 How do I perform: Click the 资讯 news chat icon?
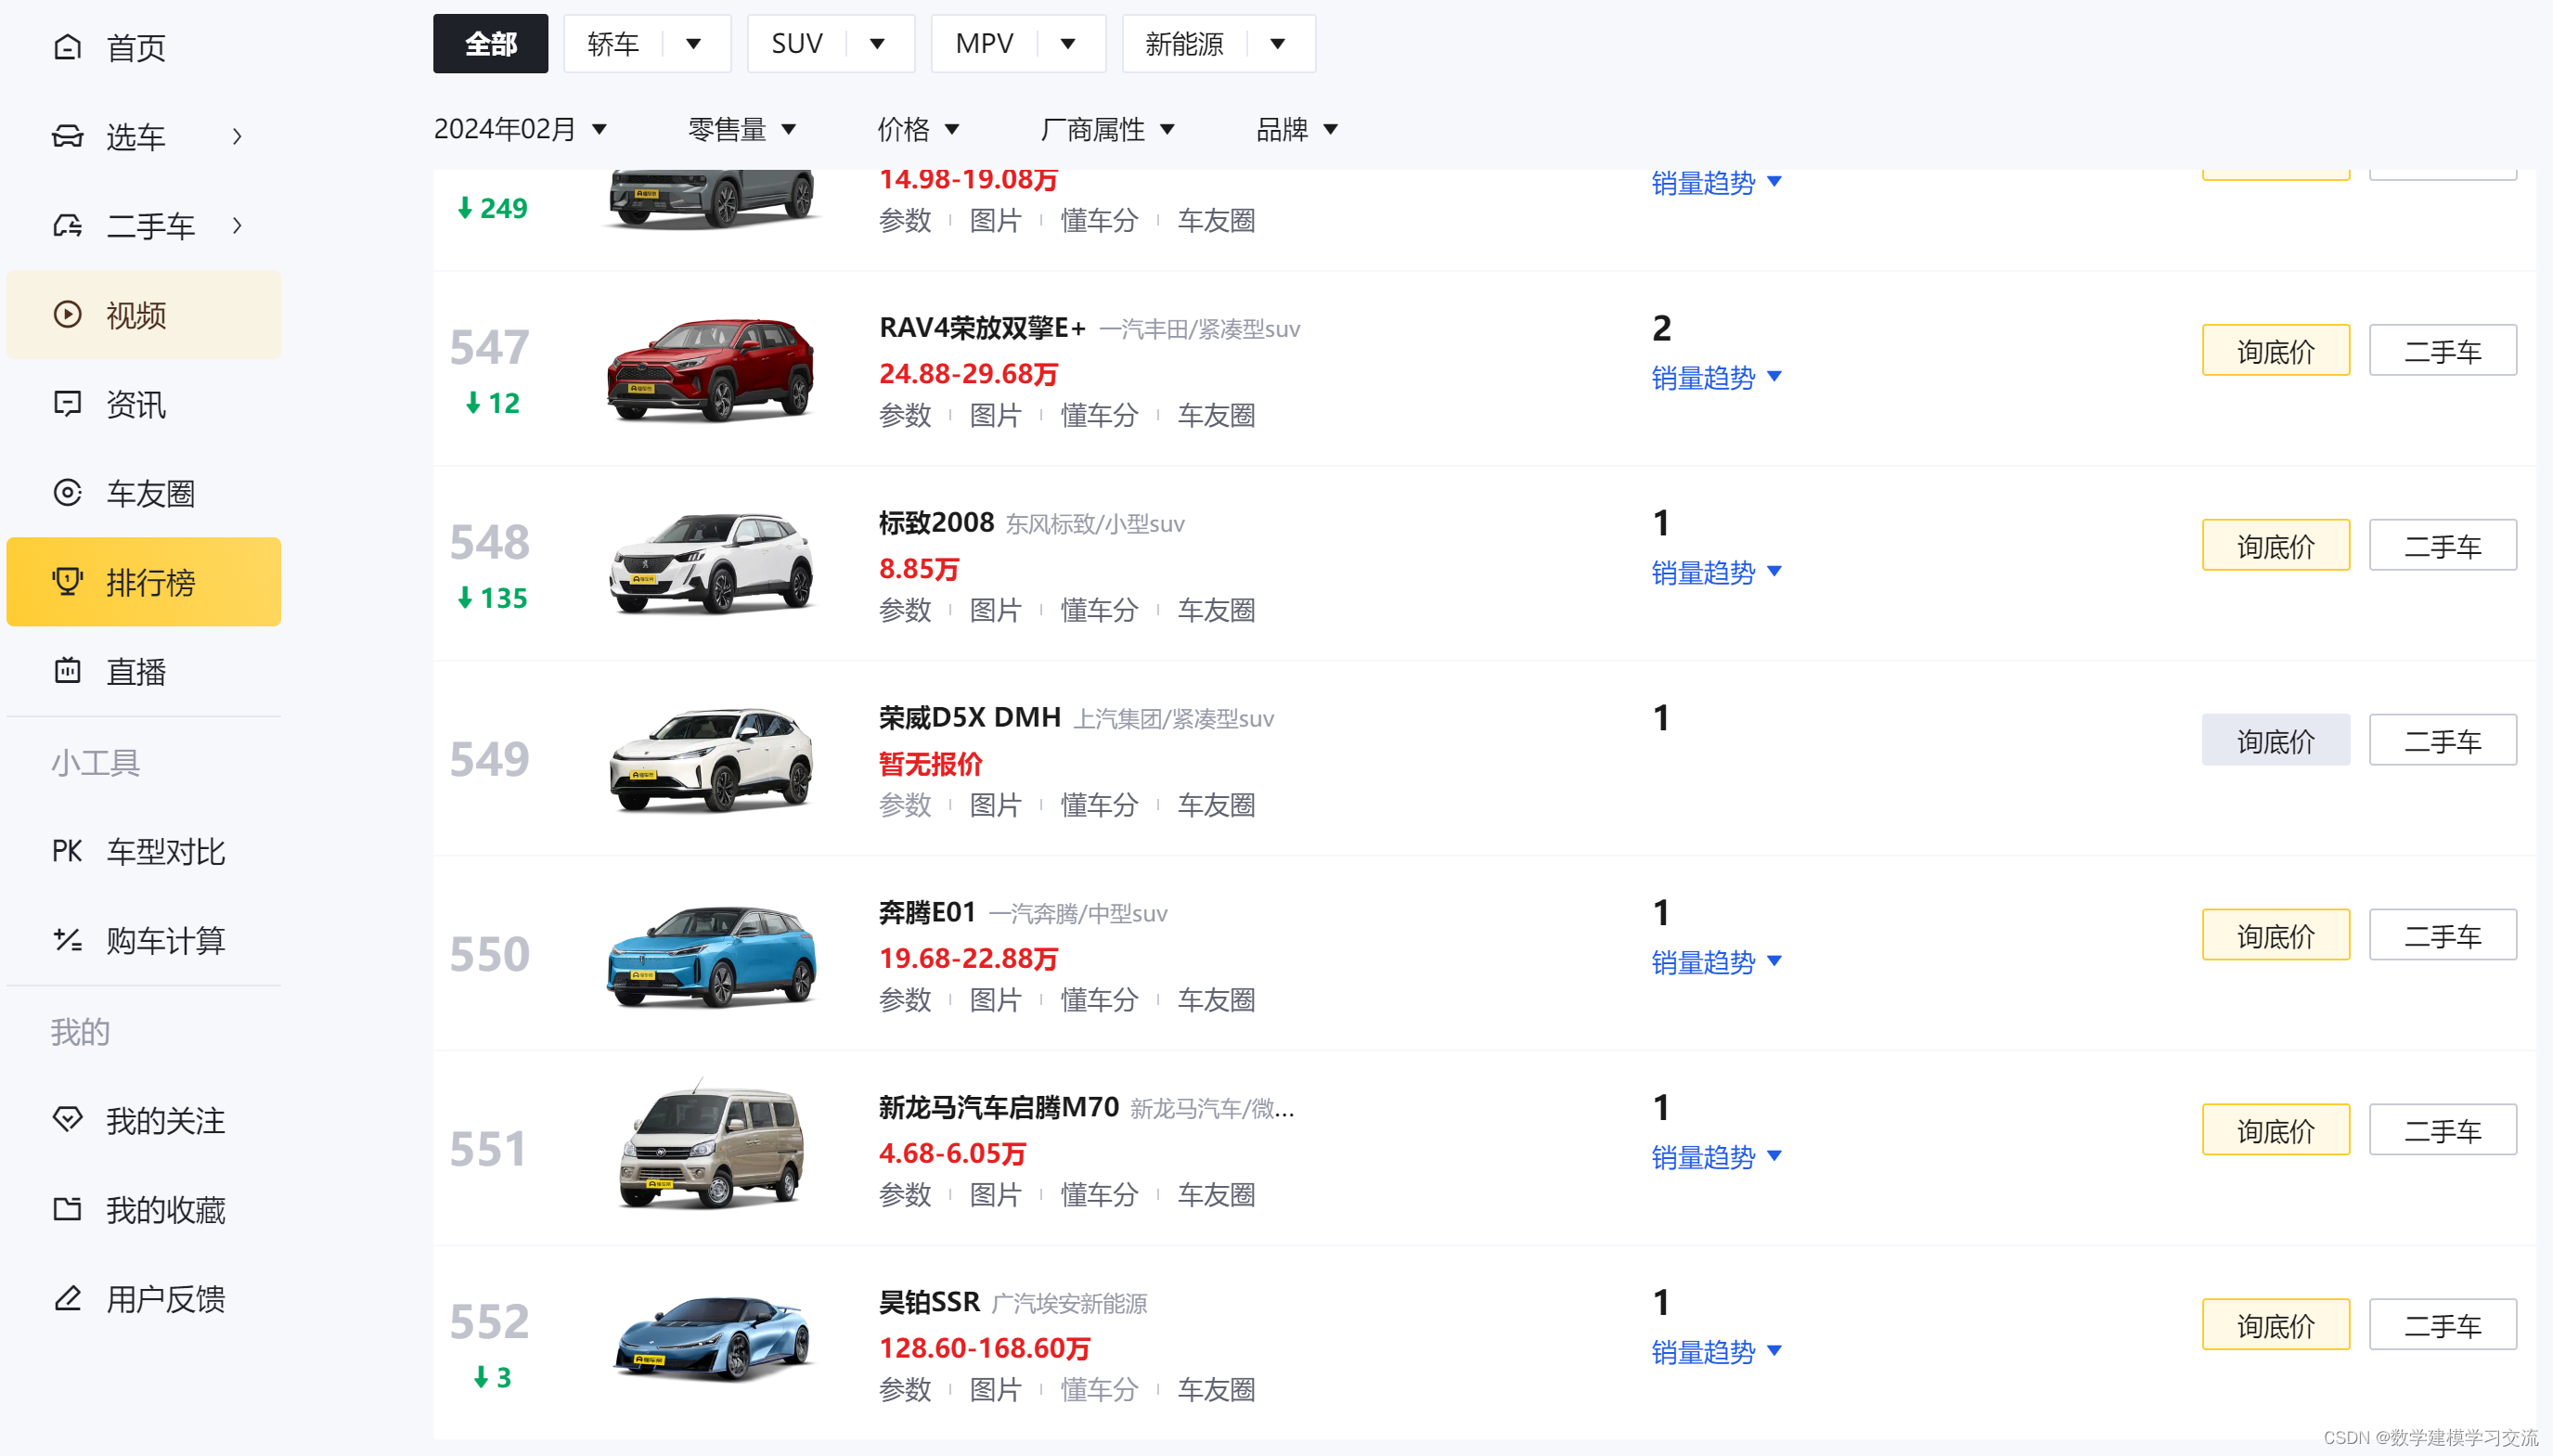click(x=67, y=404)
